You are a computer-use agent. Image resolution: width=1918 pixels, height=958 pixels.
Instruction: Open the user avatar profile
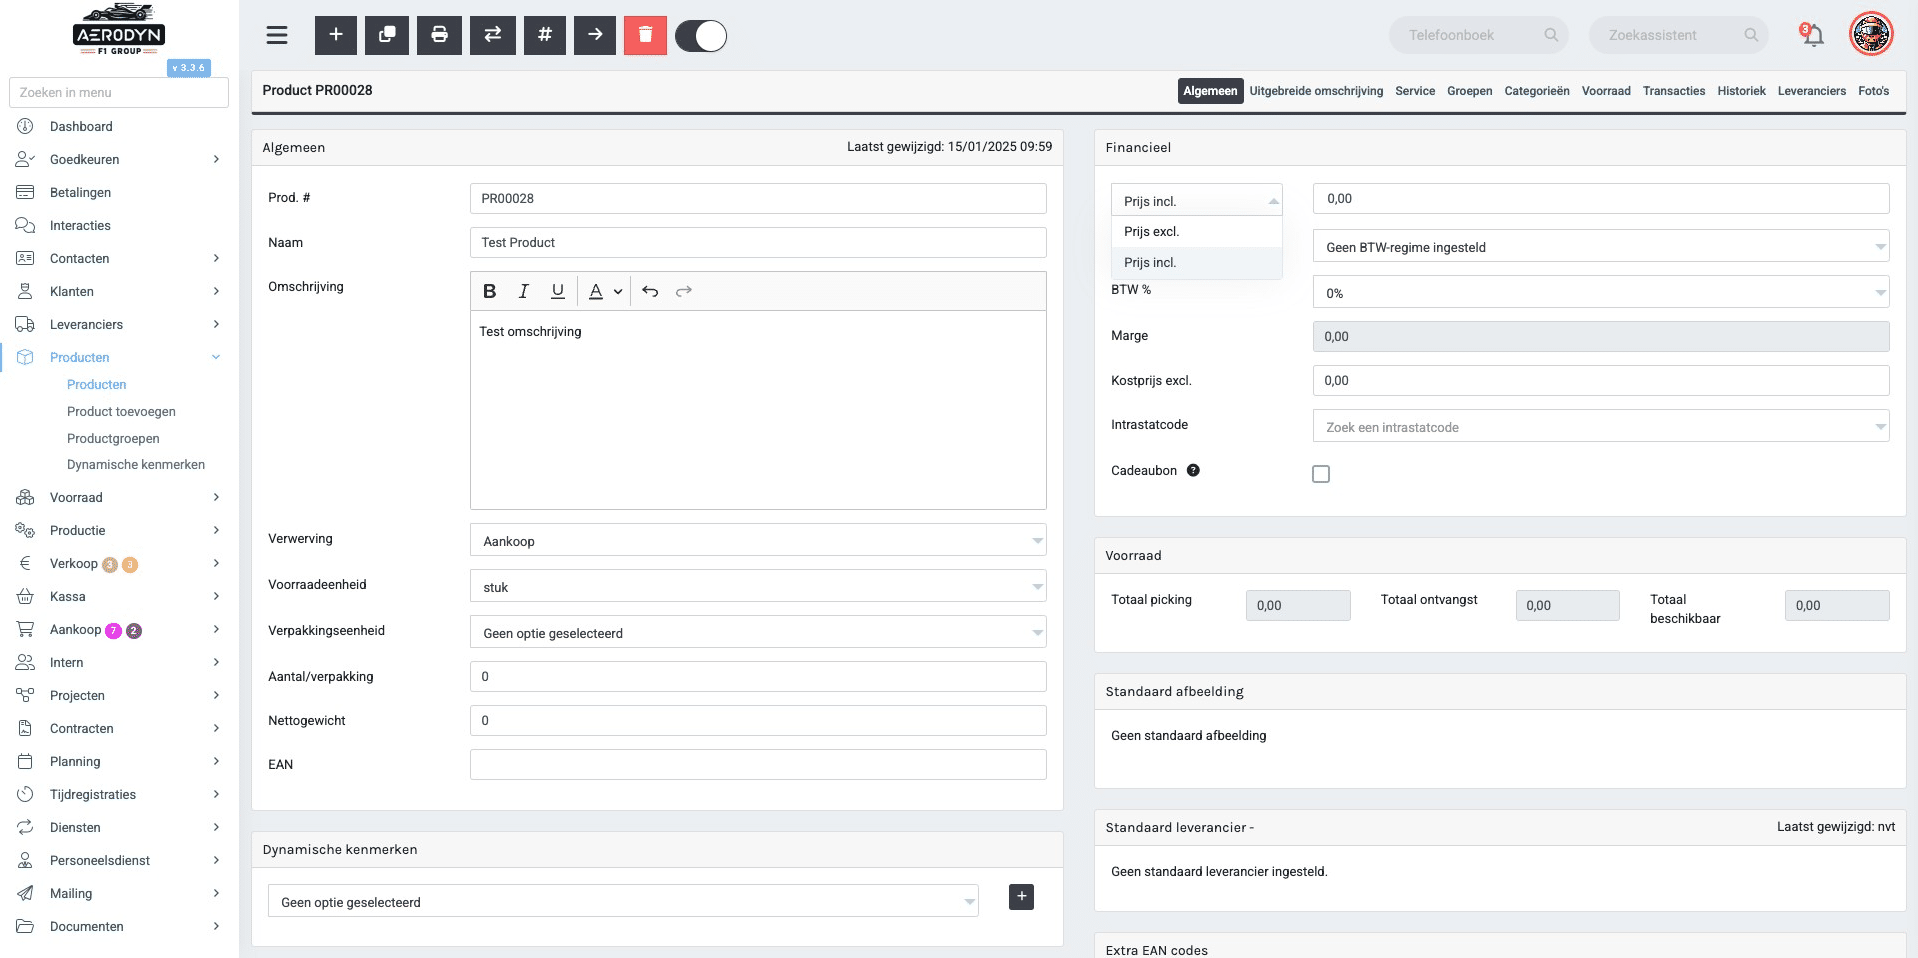1871,34
